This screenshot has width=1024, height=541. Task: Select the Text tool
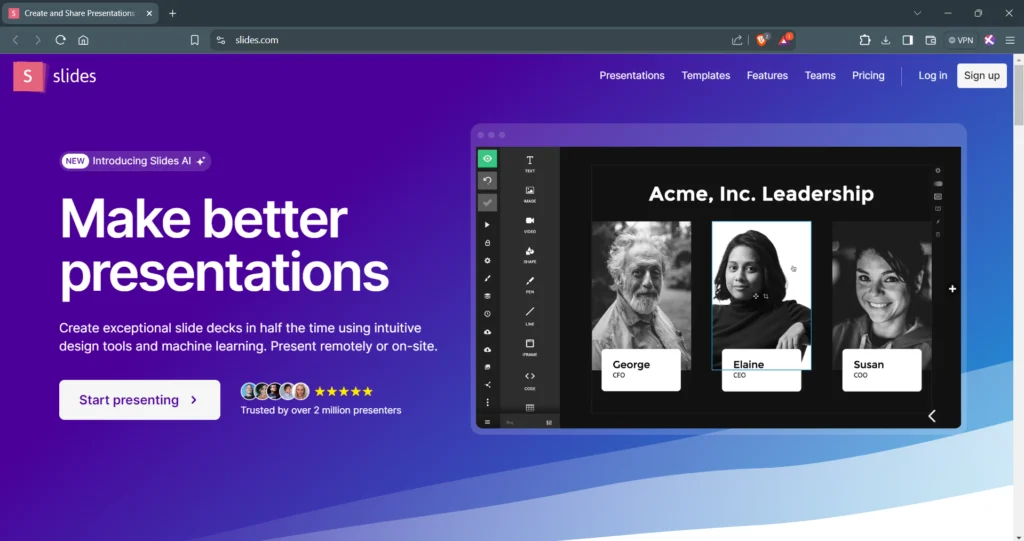[x=530, y=163]
